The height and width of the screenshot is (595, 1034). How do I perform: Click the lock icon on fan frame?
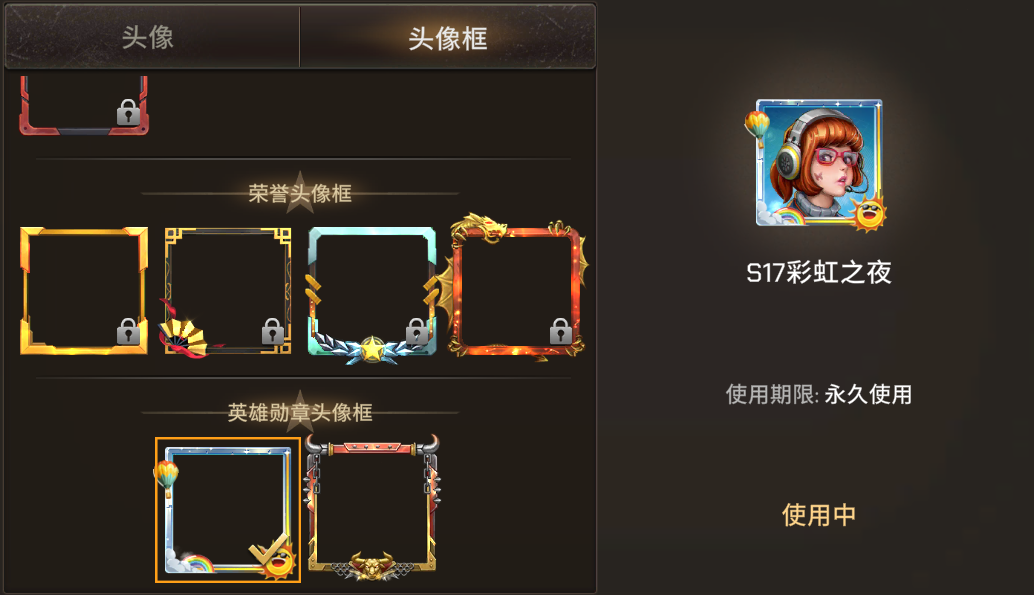point(272,331)
